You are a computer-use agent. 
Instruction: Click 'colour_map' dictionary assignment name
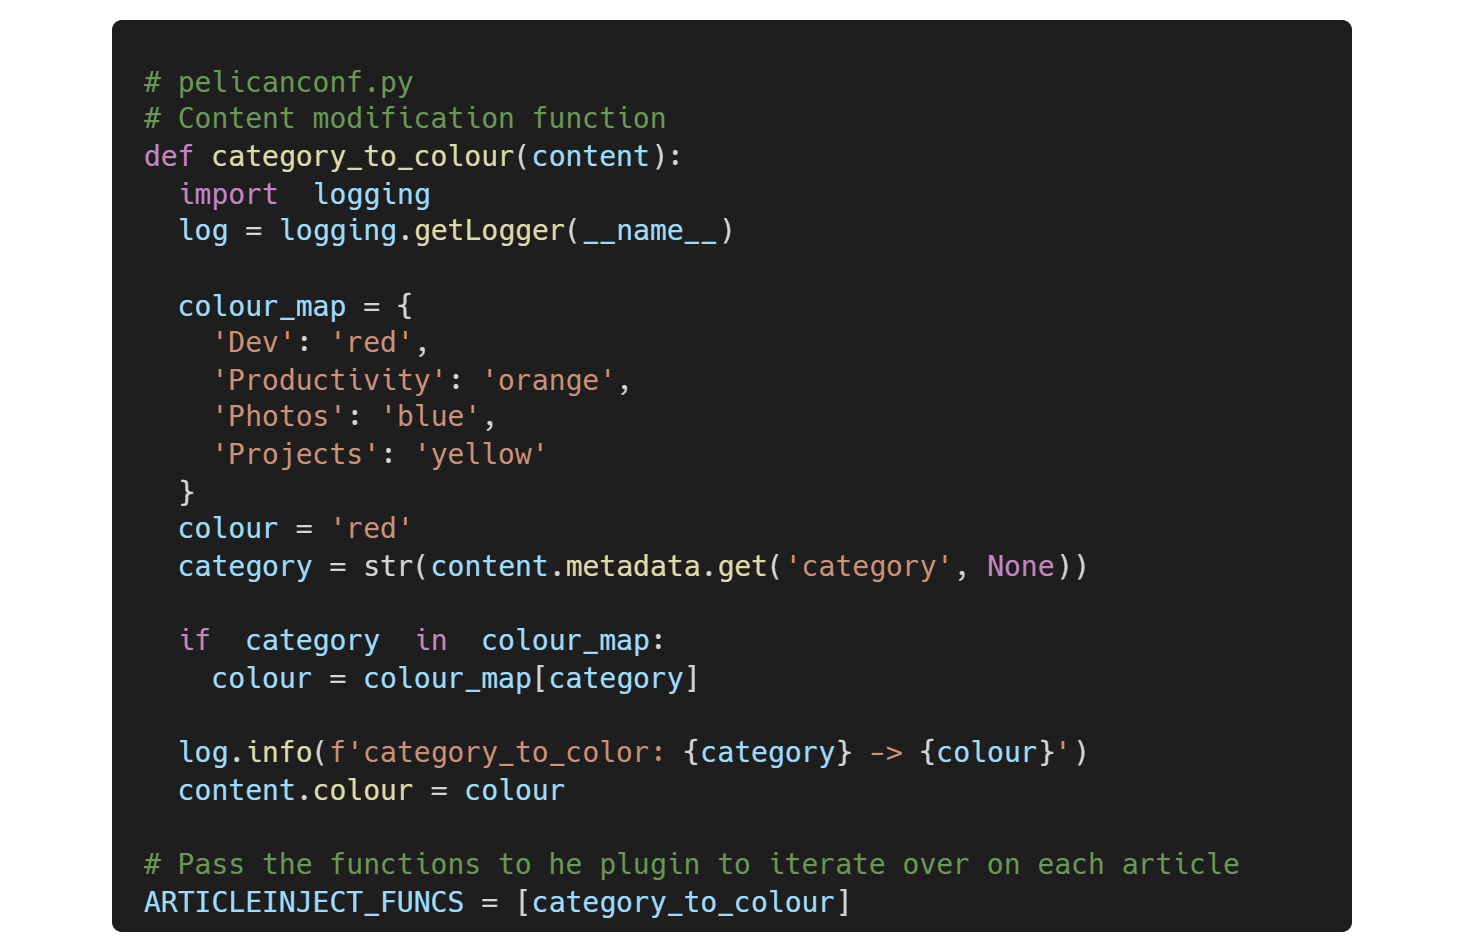[262, 306]
